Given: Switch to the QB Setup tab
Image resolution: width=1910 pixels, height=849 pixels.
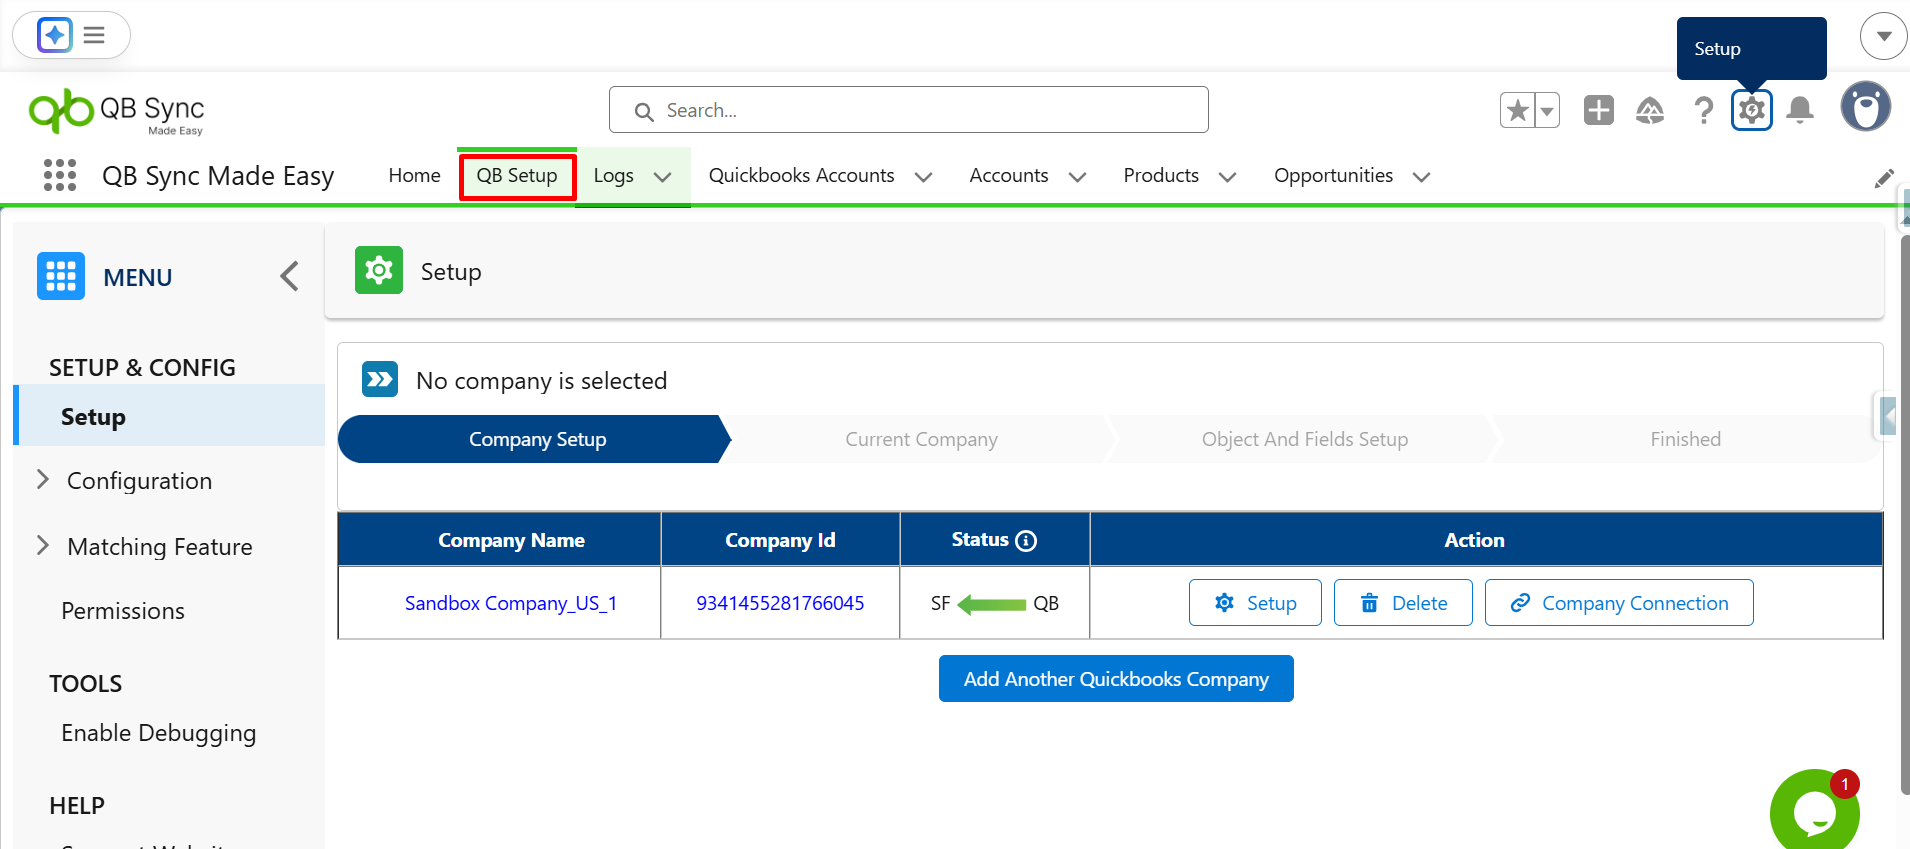Looking at the screenshot, I should coord(517,176).
